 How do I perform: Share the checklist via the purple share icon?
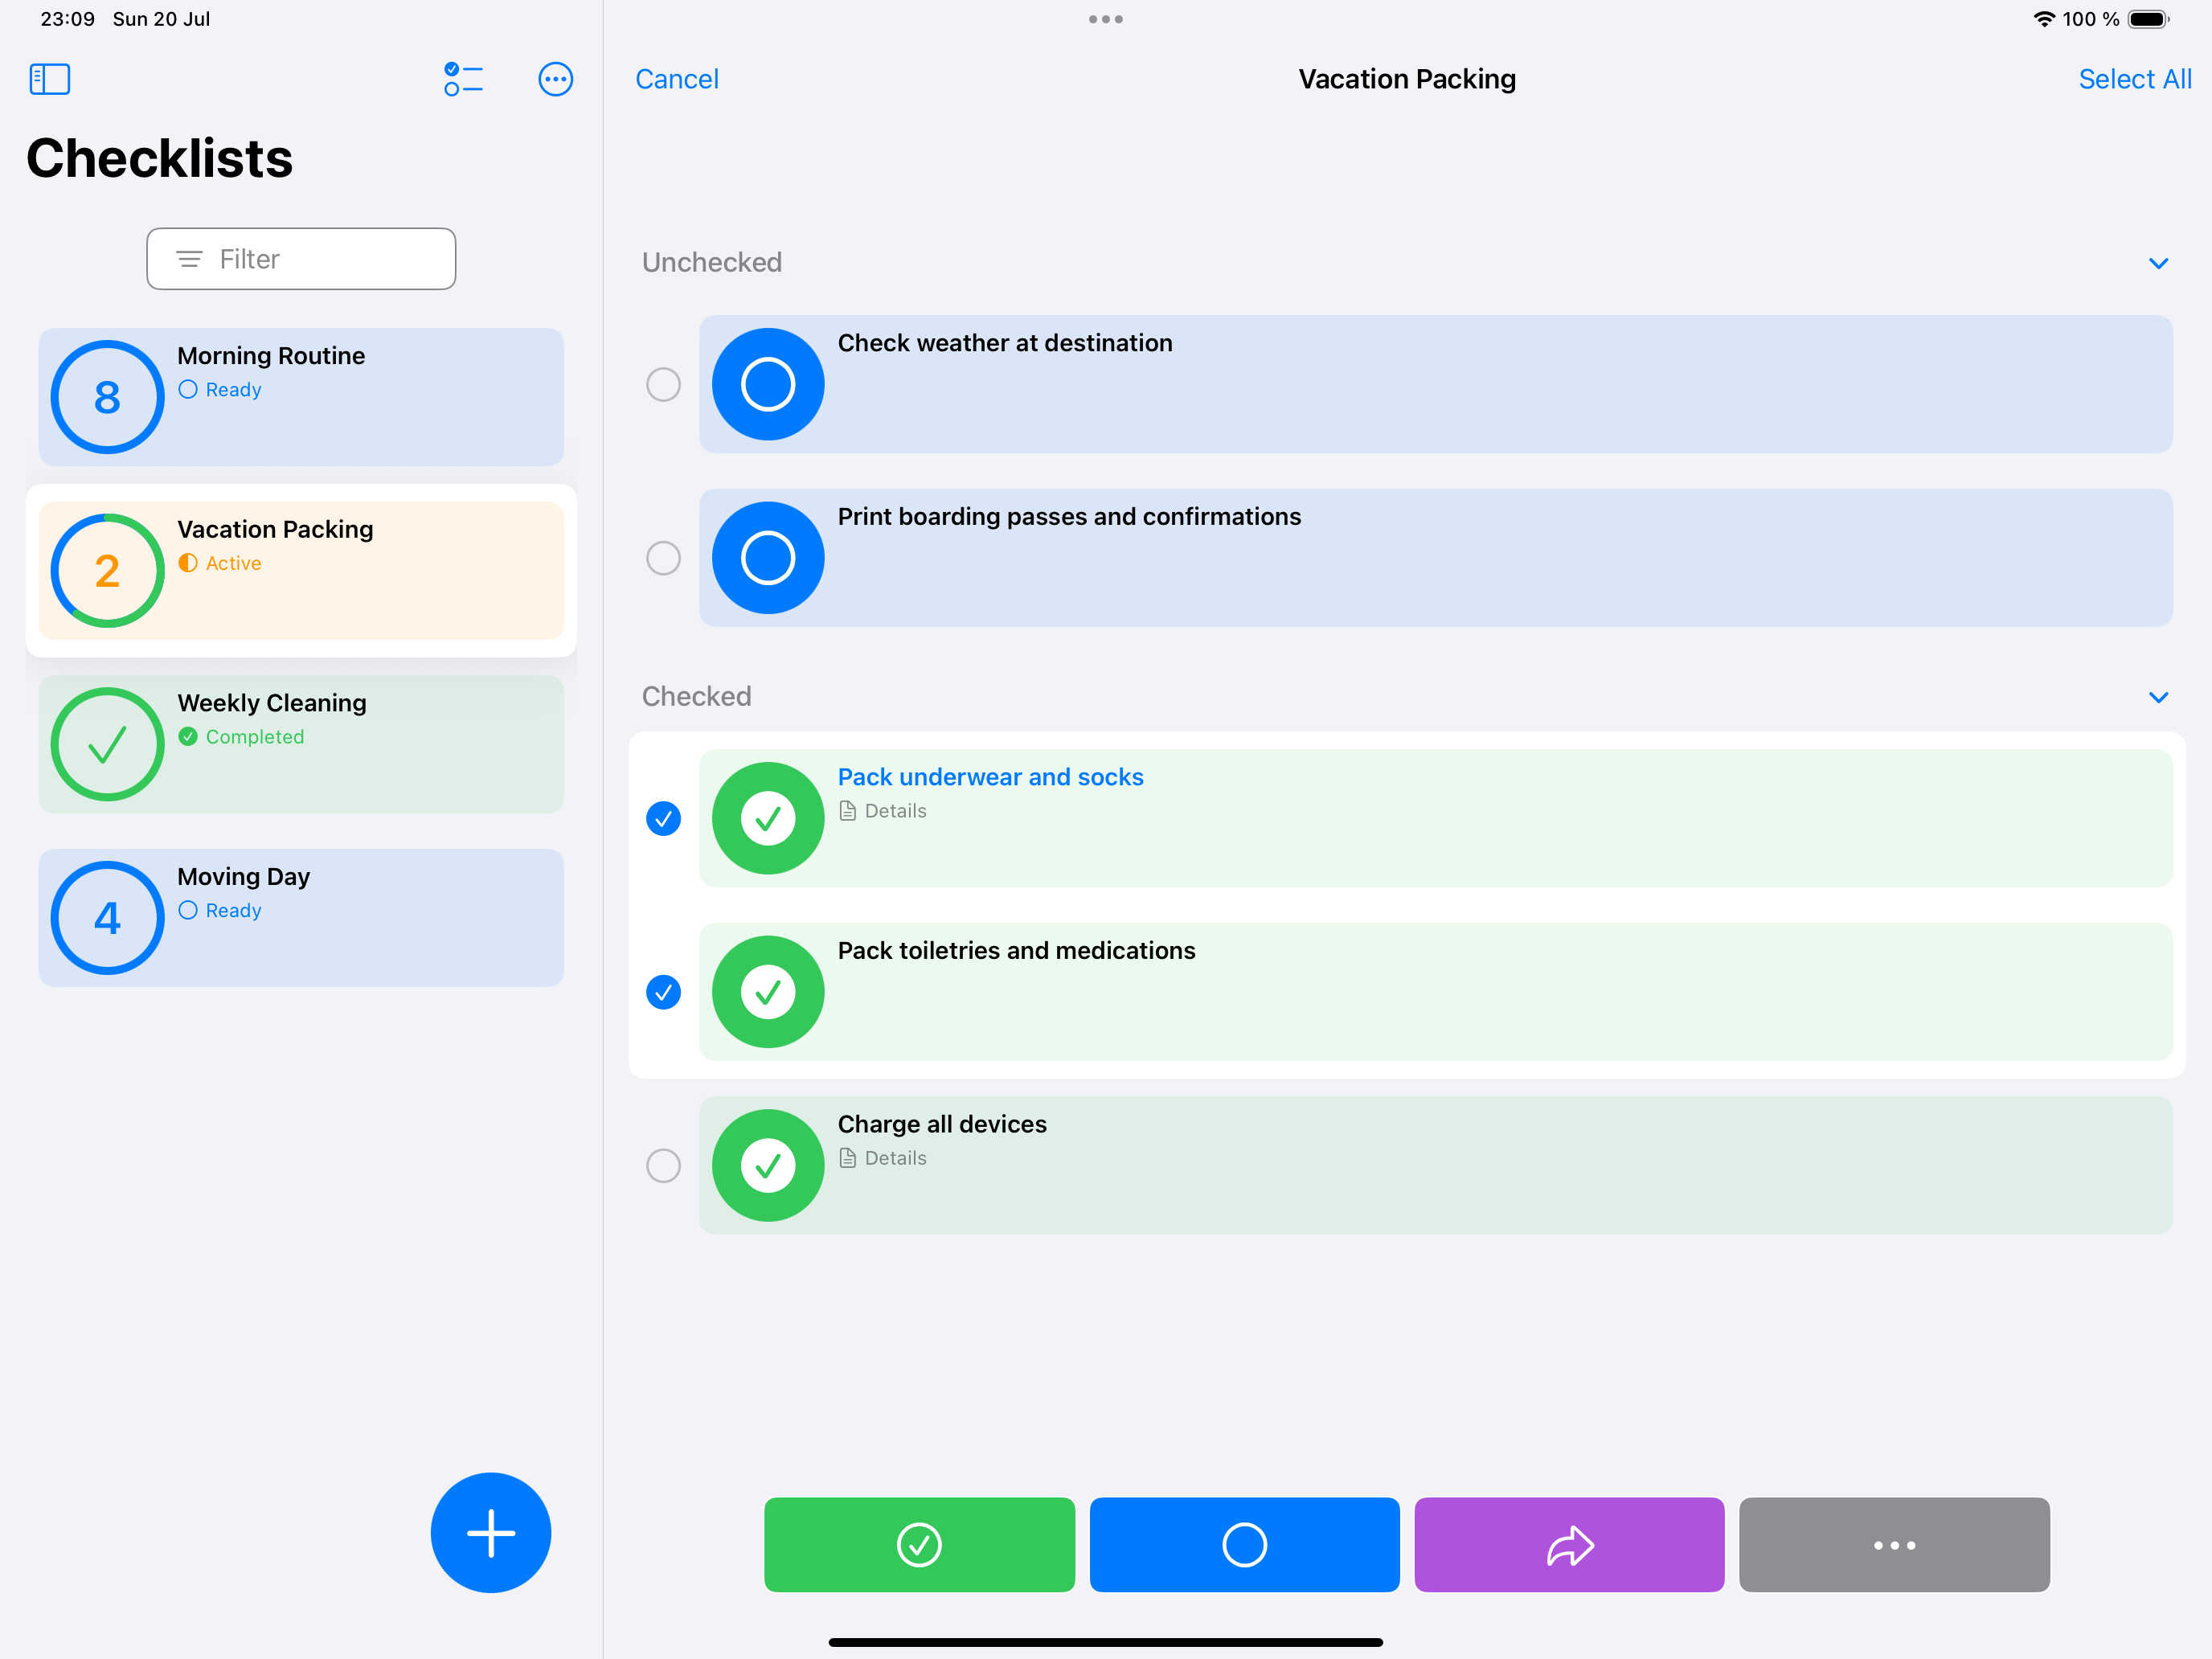tap(1567, 1544)
